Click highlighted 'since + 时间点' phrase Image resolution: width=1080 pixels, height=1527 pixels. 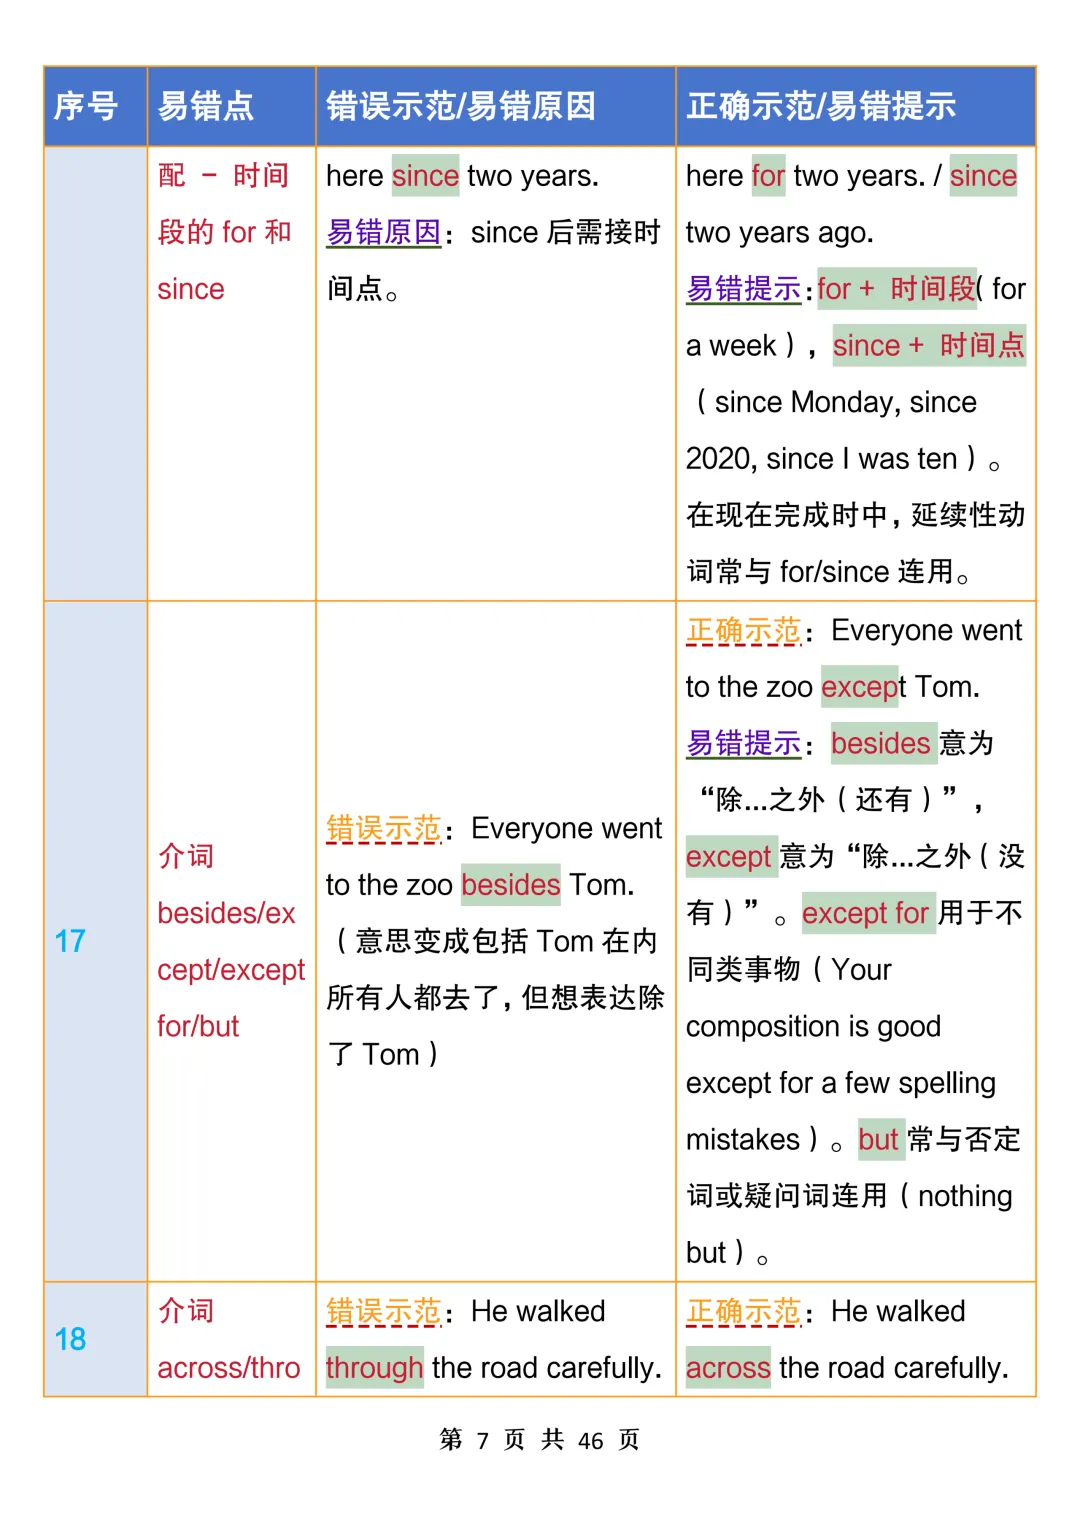[929, 346]
